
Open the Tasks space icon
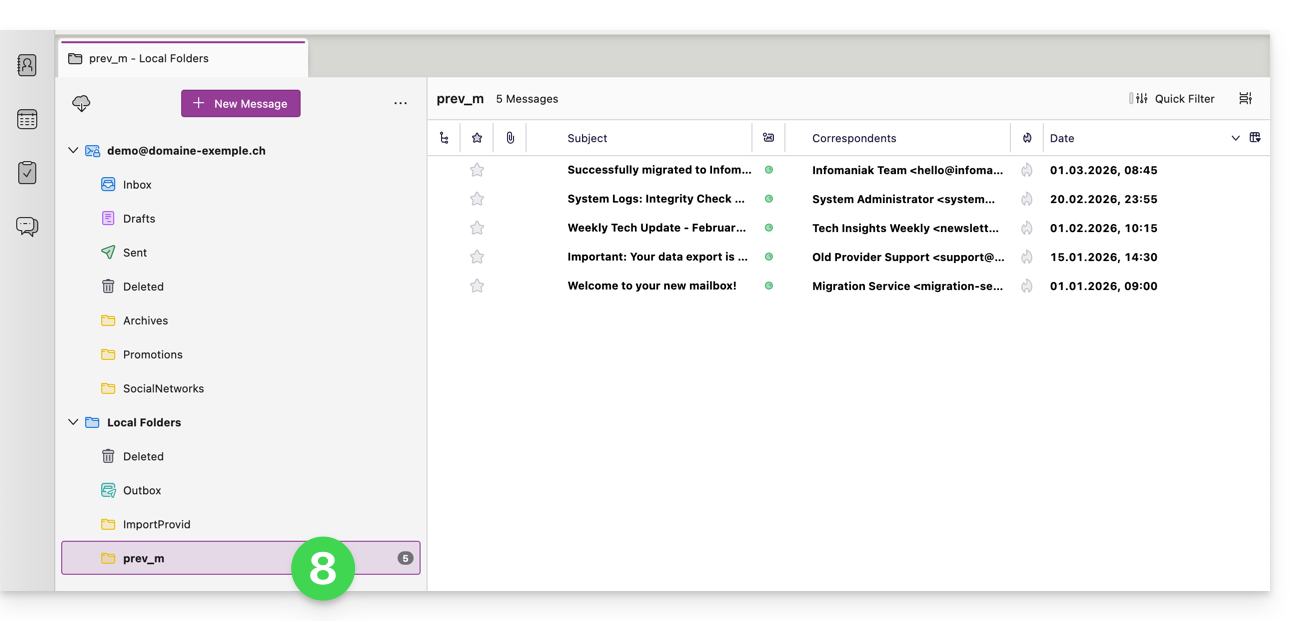coord(27,173)
